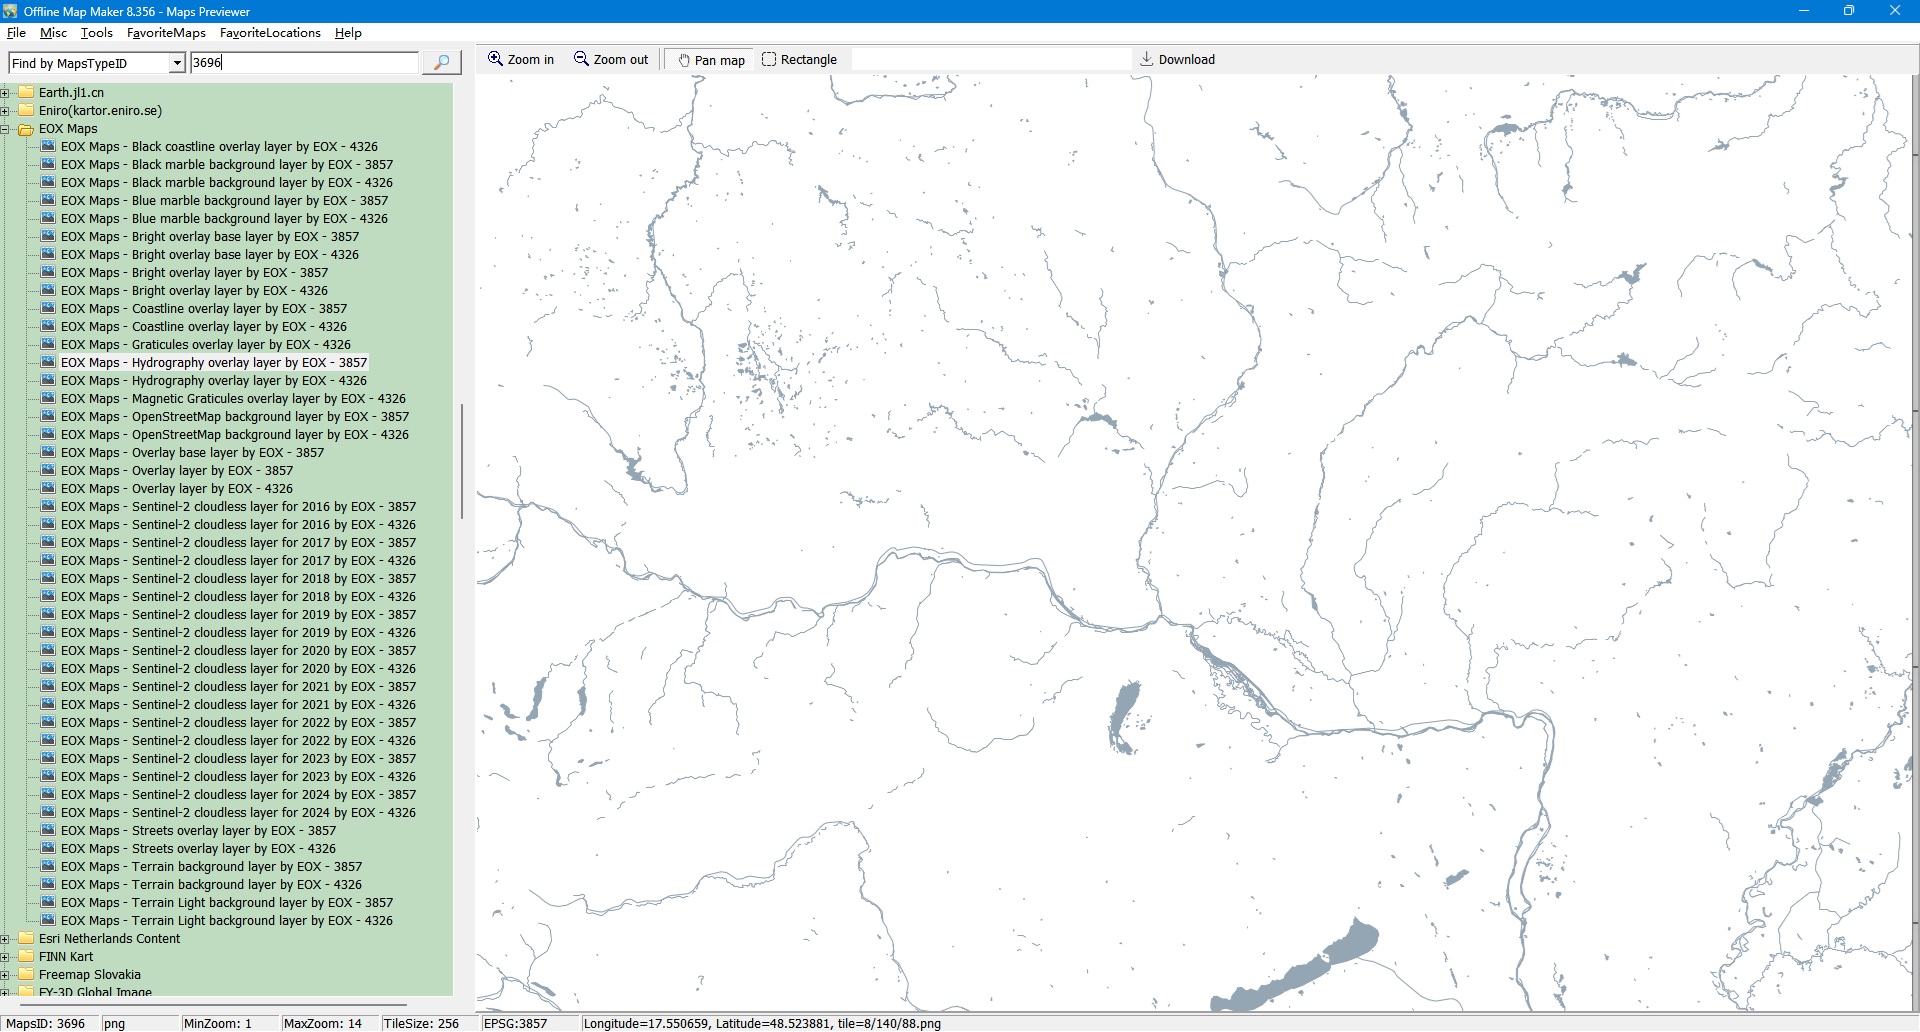Select the Rectangle selection tool
1920x1032 pixels.
tap(799, 60)
